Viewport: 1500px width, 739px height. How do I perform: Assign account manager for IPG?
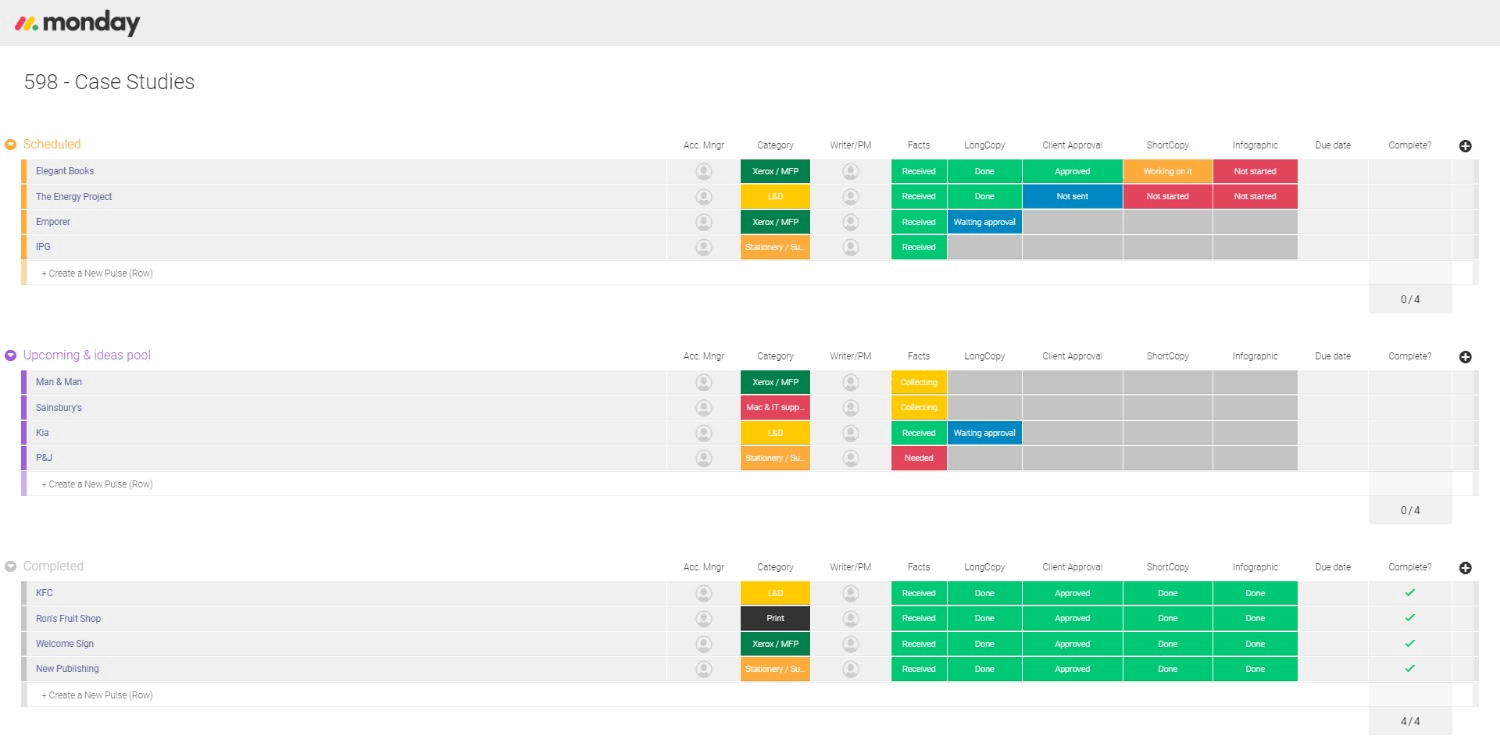[704, 247]
